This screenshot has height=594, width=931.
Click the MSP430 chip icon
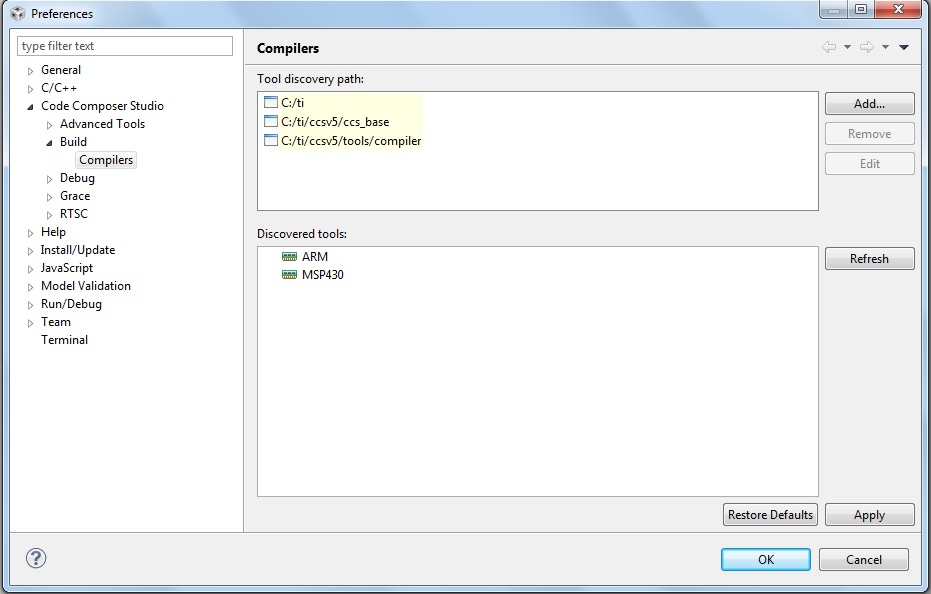[289, 274]
